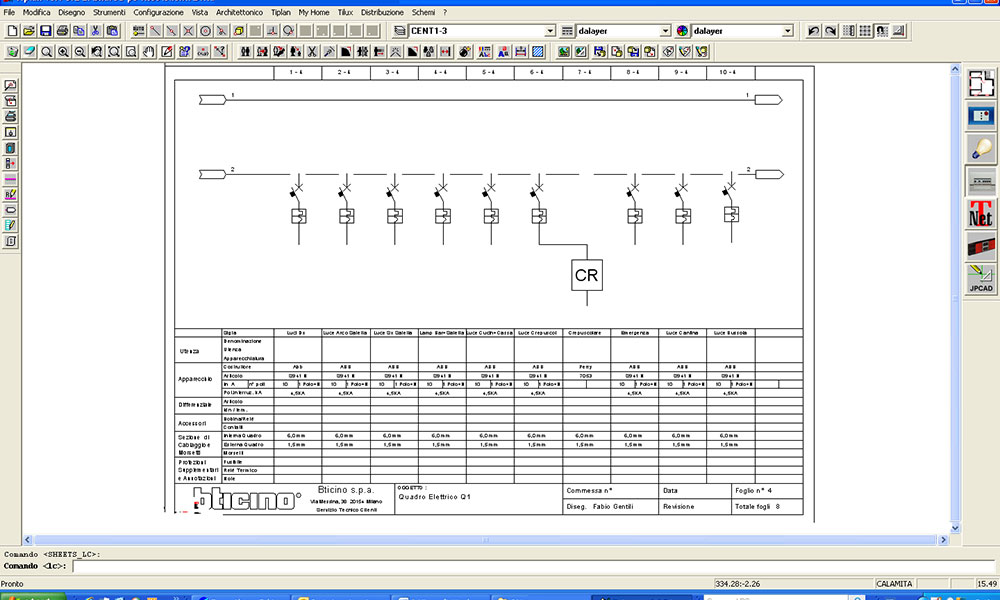Open the Distribuzione menu

382,12
